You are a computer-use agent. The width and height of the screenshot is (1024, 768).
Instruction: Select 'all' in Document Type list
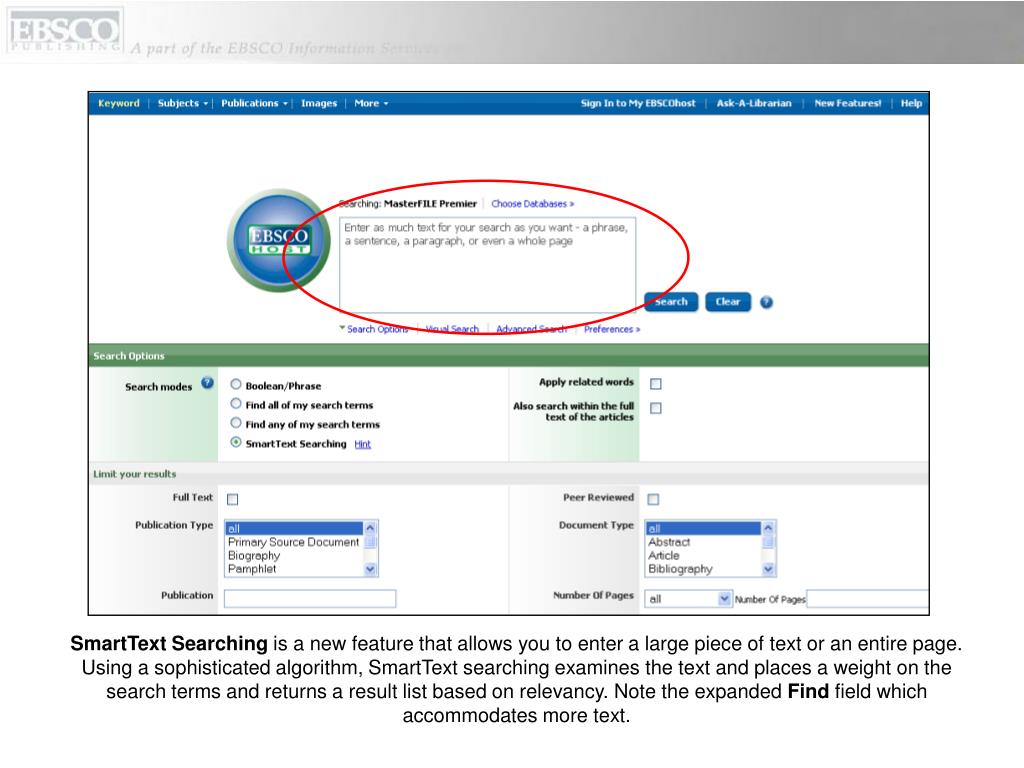[703, 528]
